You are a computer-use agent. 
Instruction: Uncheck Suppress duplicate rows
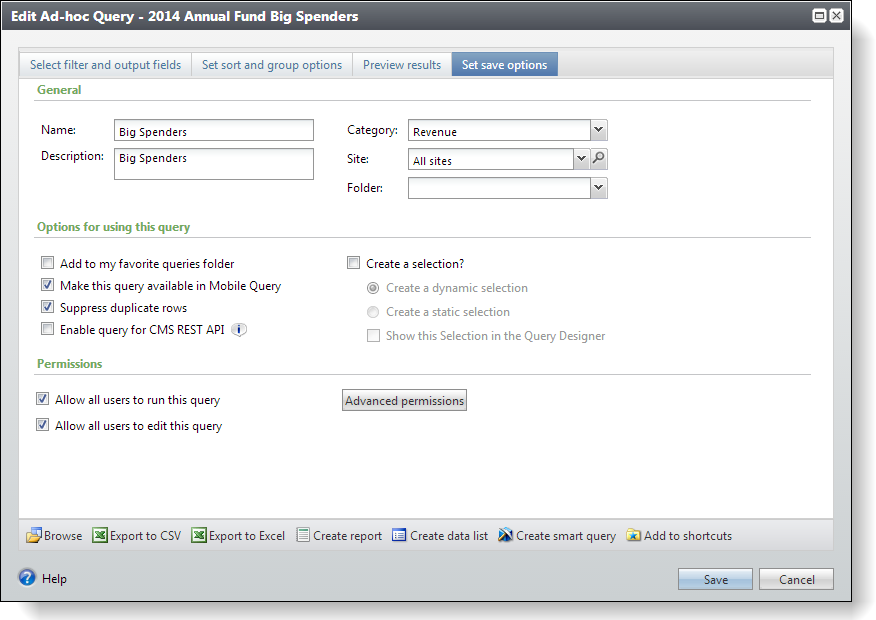(x=47, y=307)
